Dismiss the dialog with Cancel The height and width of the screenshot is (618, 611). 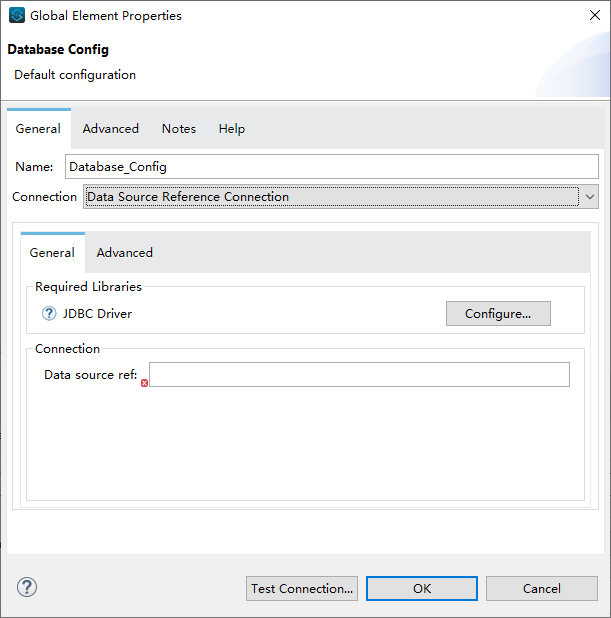[x=542, y=589]
